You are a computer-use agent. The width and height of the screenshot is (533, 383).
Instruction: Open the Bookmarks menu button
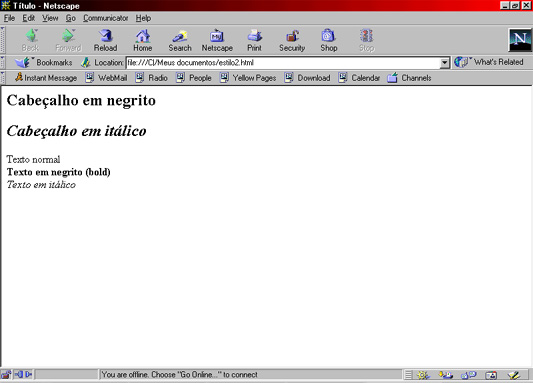(44, 63)
